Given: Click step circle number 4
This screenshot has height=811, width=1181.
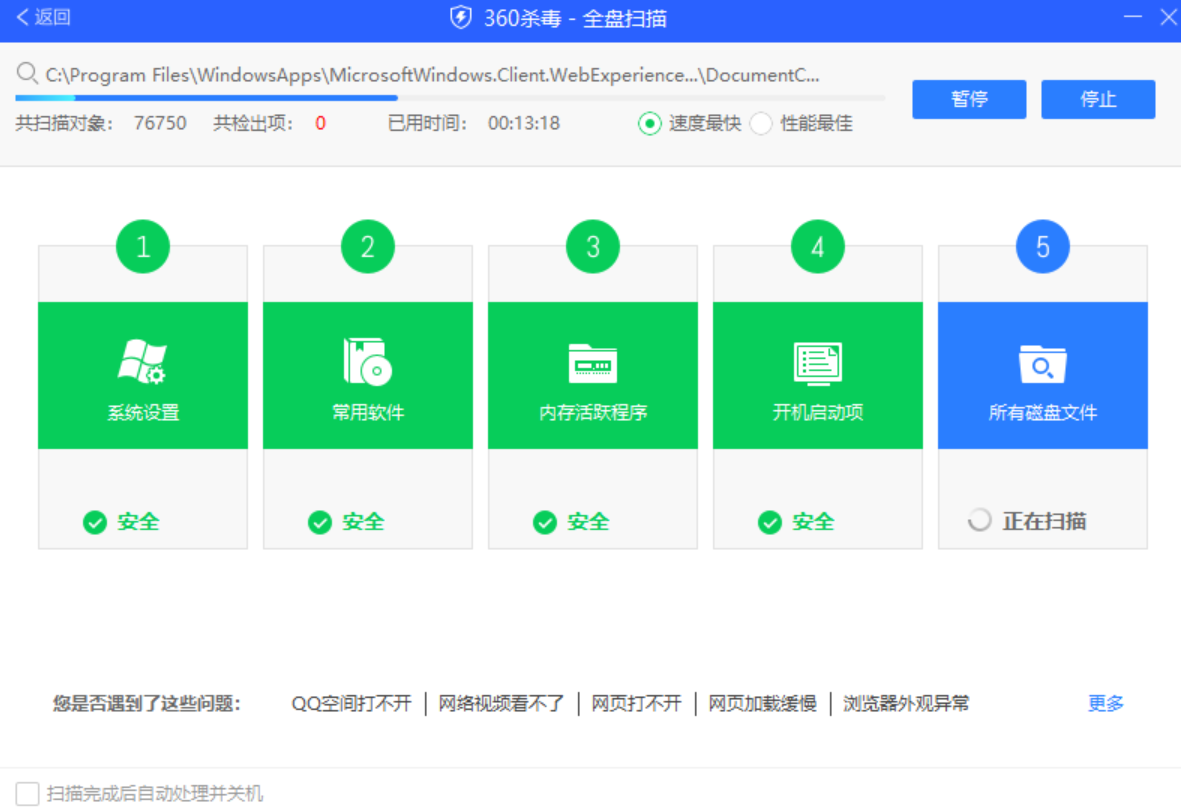Looking at the screenshot, I should (818, 247).
